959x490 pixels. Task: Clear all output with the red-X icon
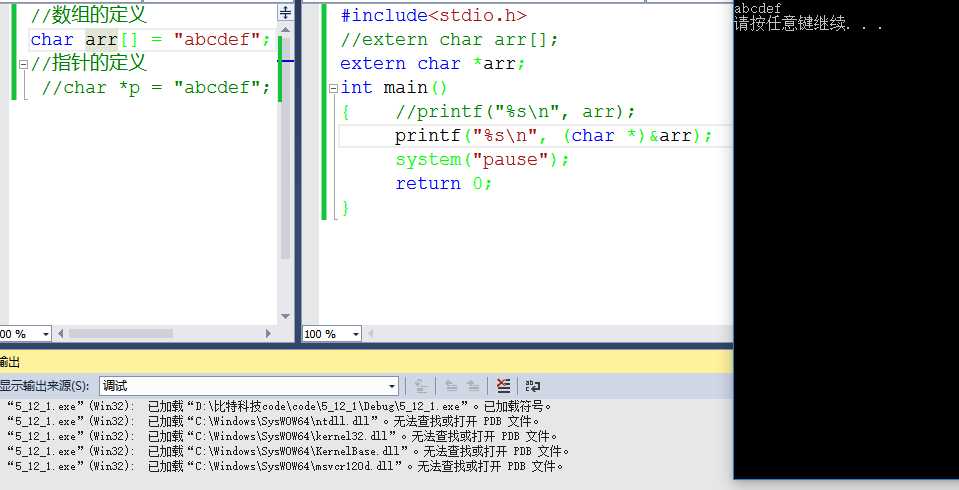coord(503,386)
